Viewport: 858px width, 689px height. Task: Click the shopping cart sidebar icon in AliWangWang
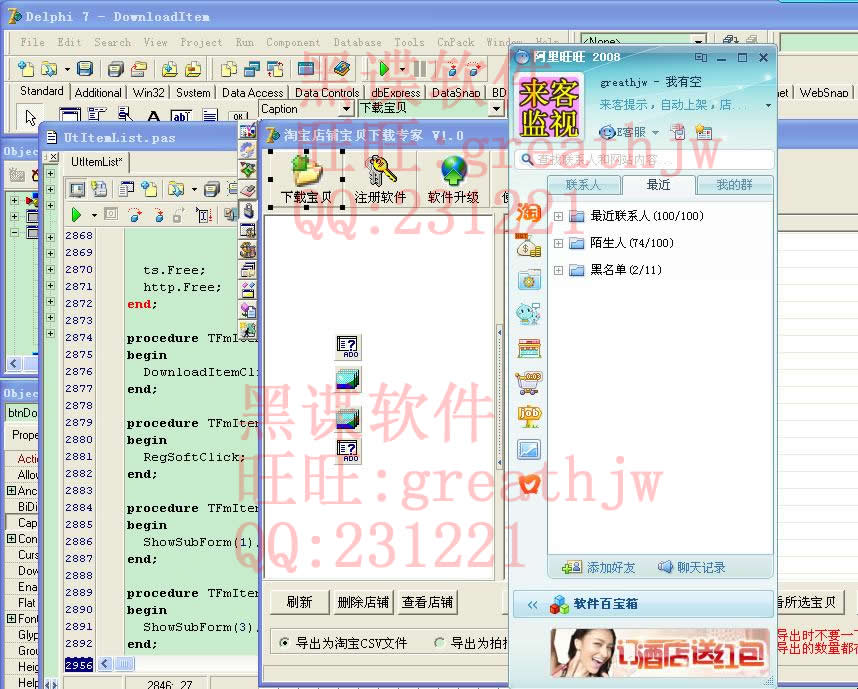coord(529,382)
